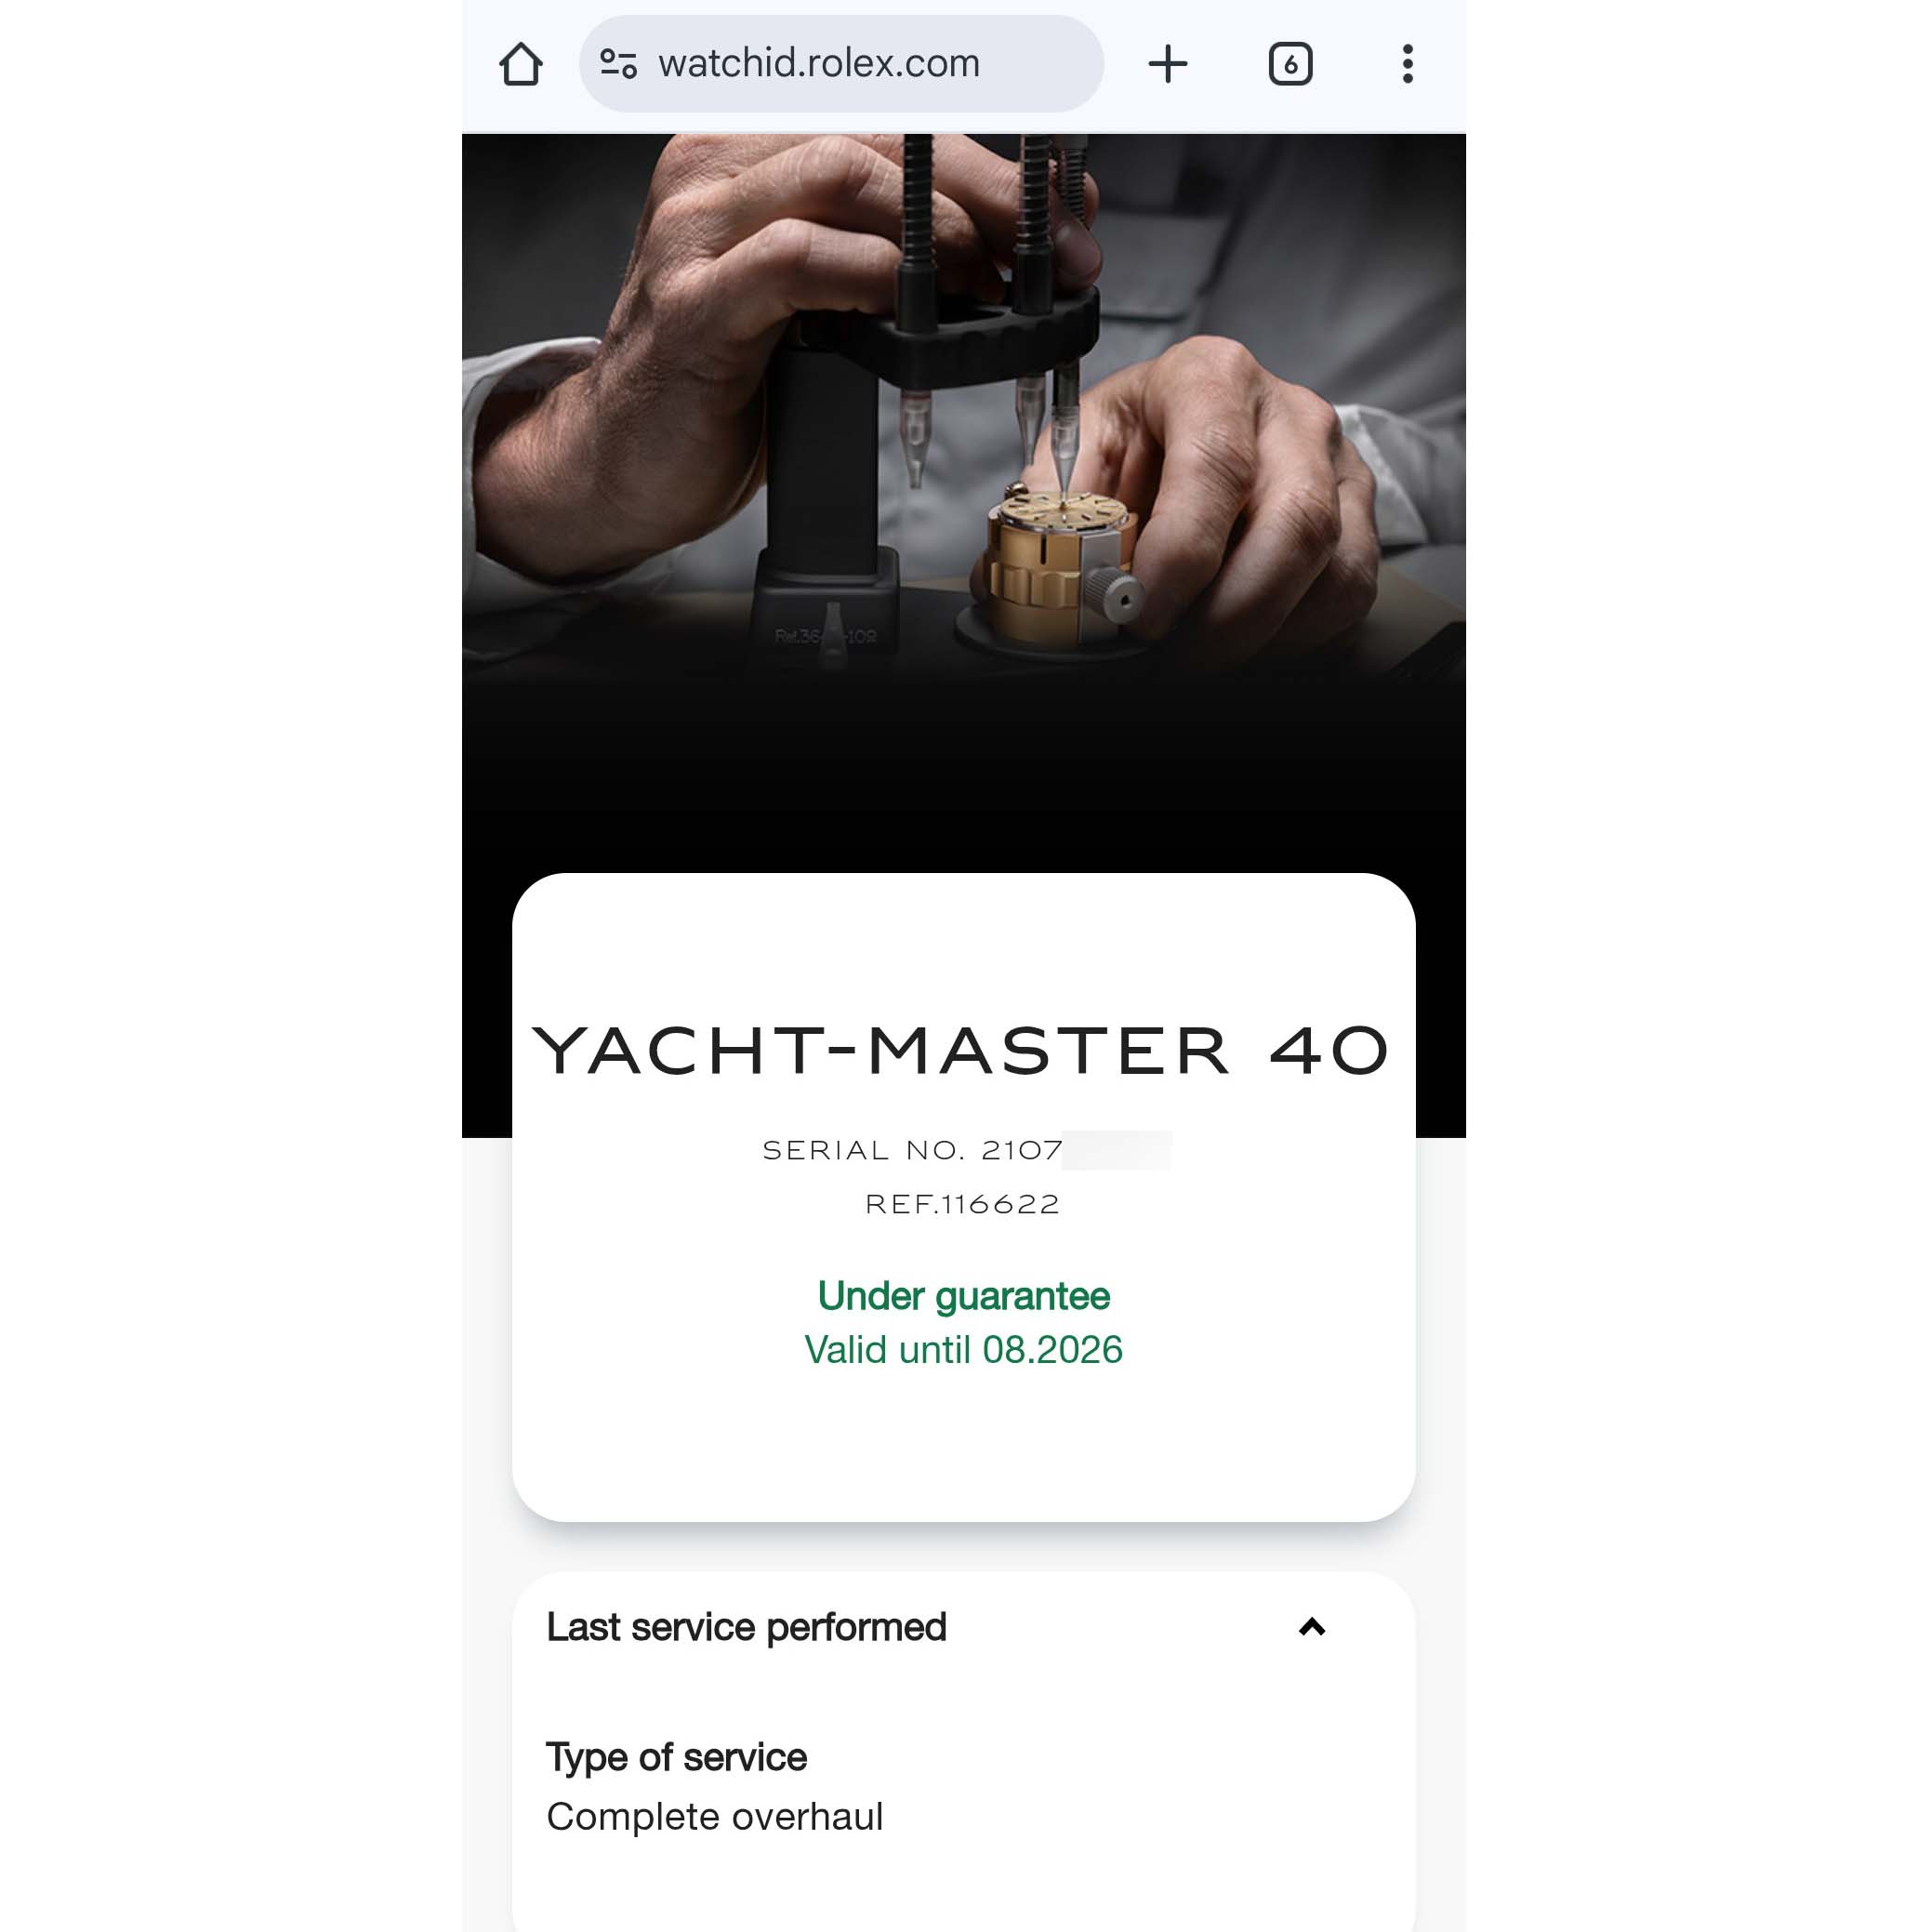
Task: Click the redacted serial number area
Action: pyautogui.click(x=1117, y=1151)
